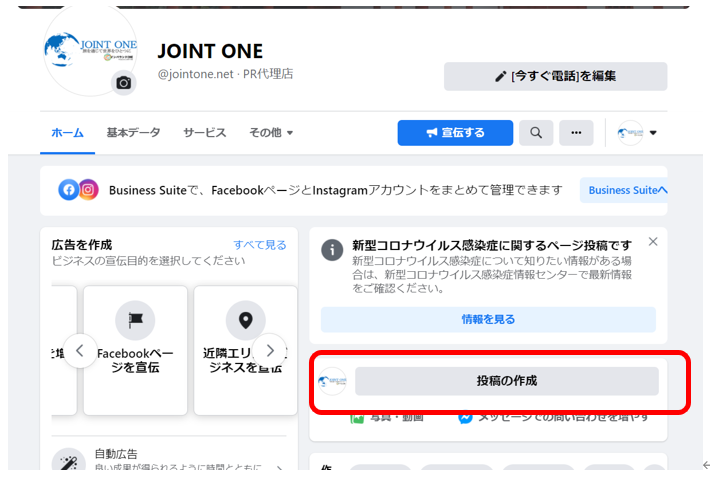This screenshot has height=484, width=710.
Task: Open page search with magnifier icon
Action: (536, 133)
